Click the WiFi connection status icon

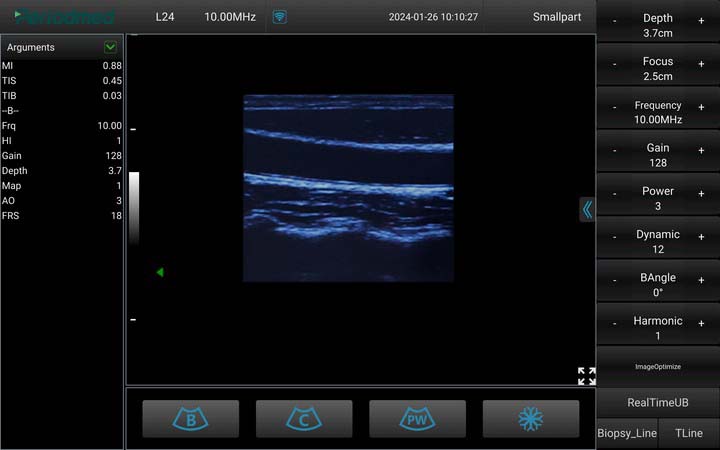pos(279,17)
